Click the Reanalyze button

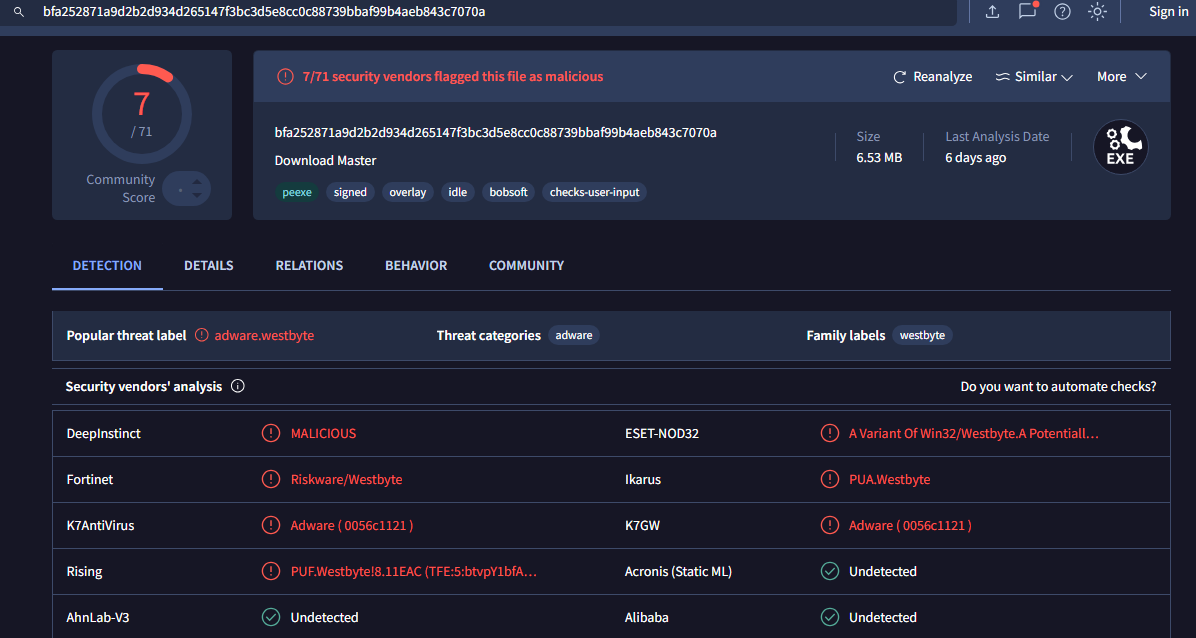(x=933, y=76)
